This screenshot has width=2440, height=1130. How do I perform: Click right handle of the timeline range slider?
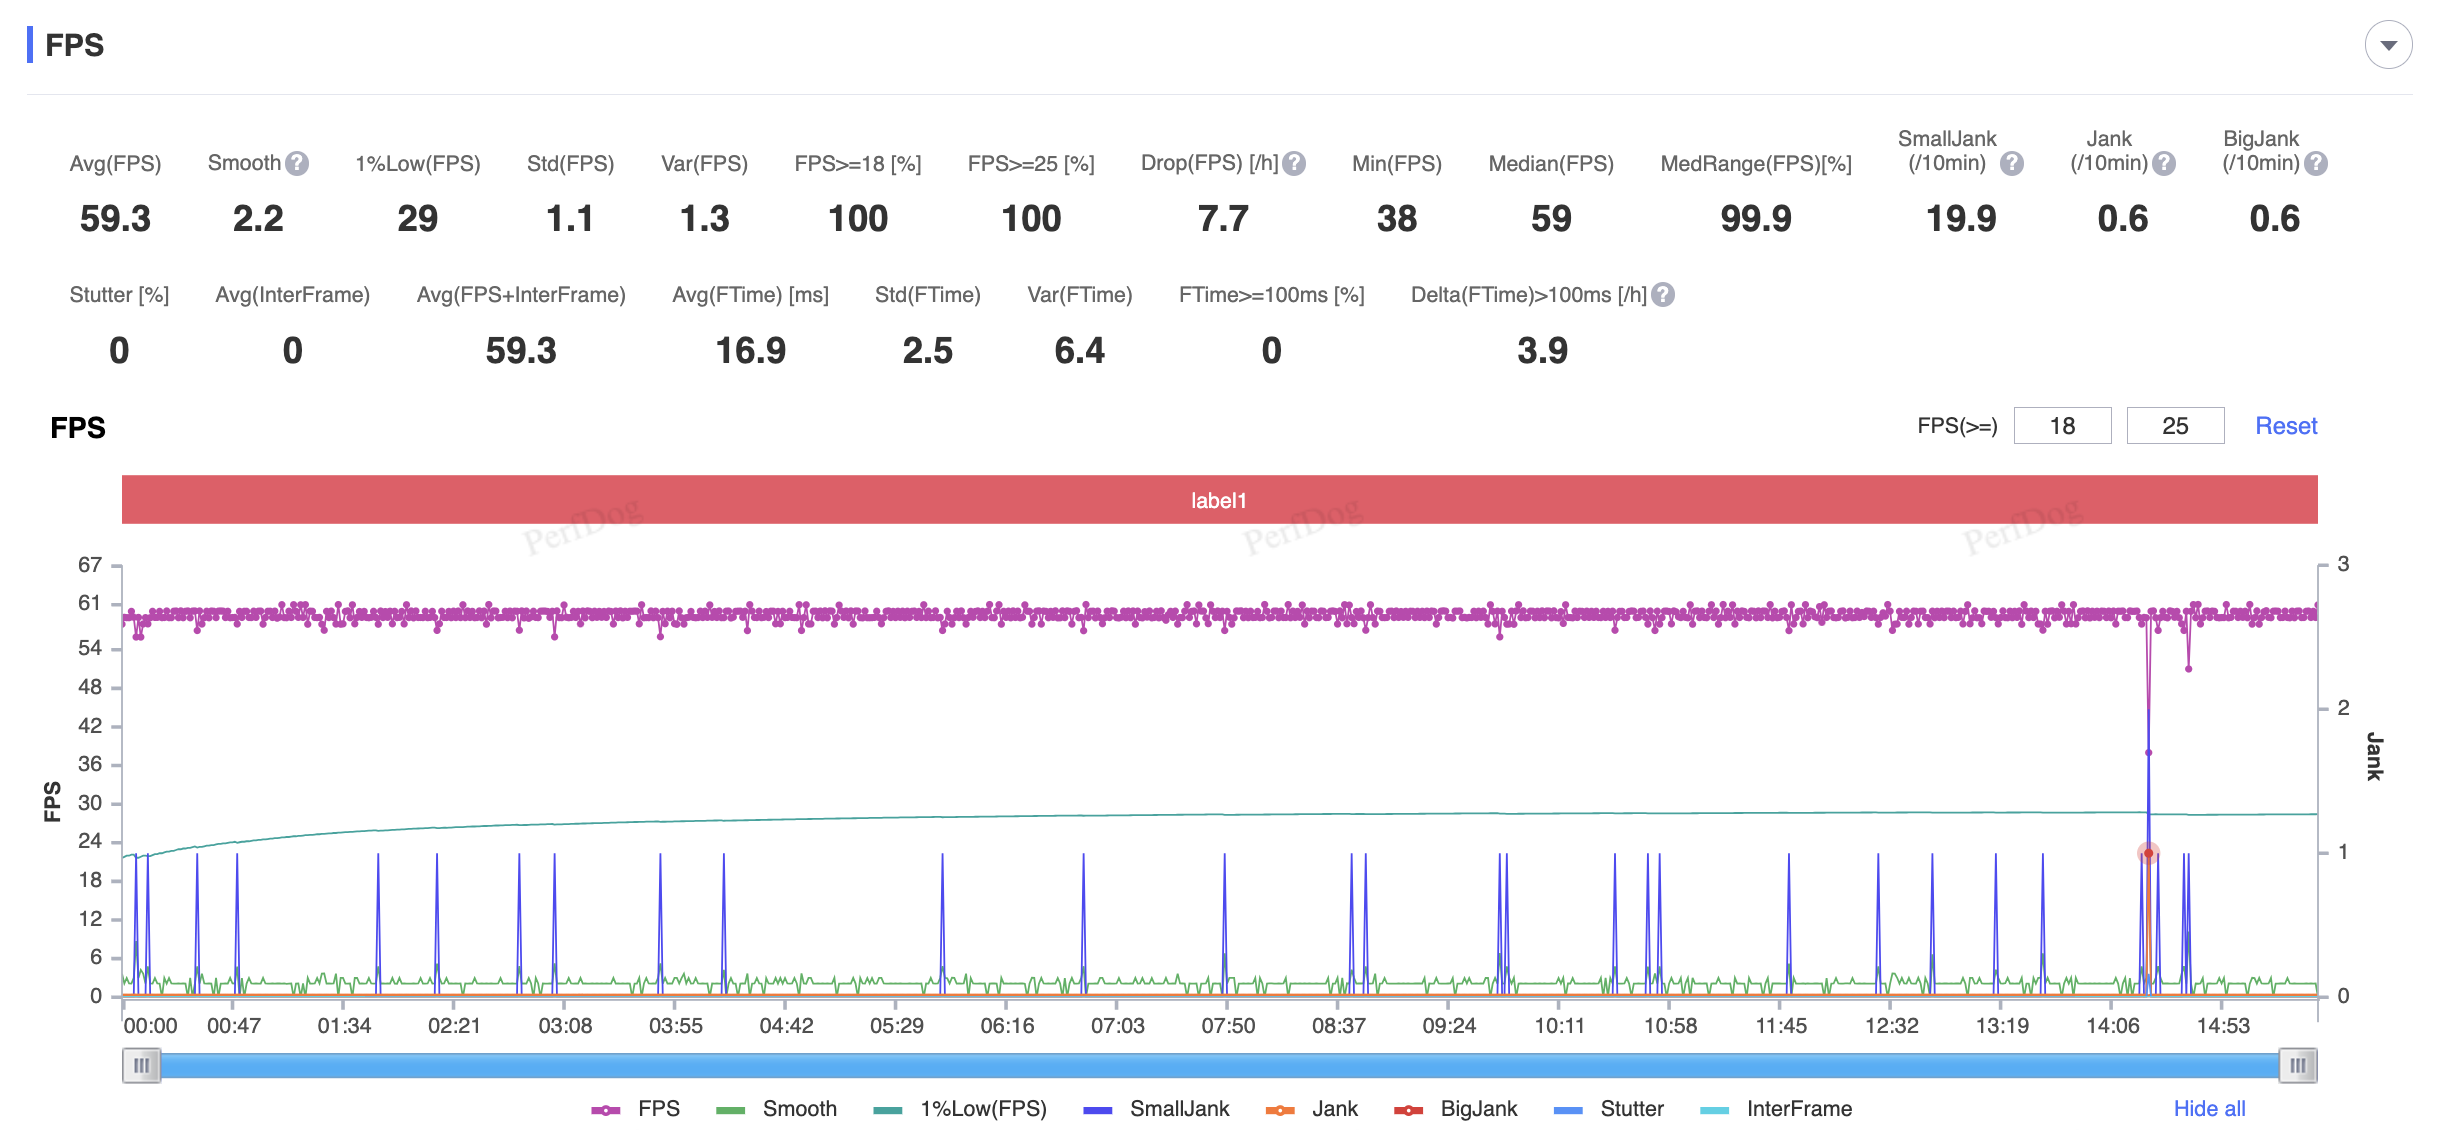[2298, 1065]
